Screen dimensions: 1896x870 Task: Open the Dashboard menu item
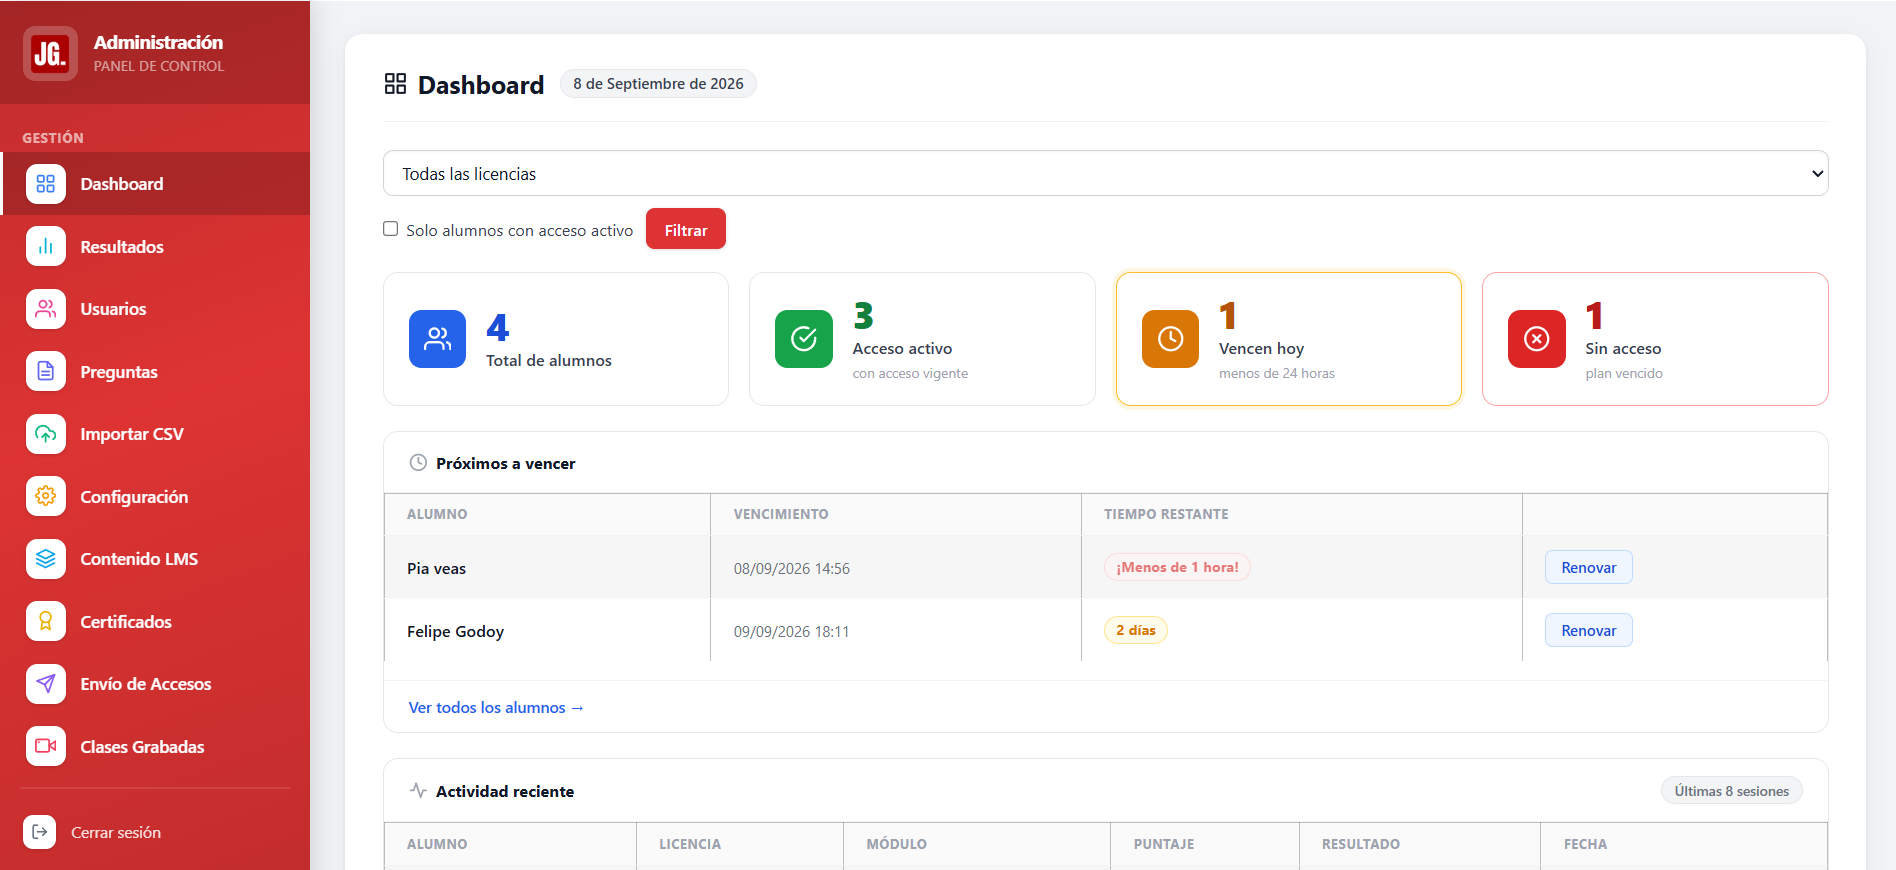[x=155, y=184]
